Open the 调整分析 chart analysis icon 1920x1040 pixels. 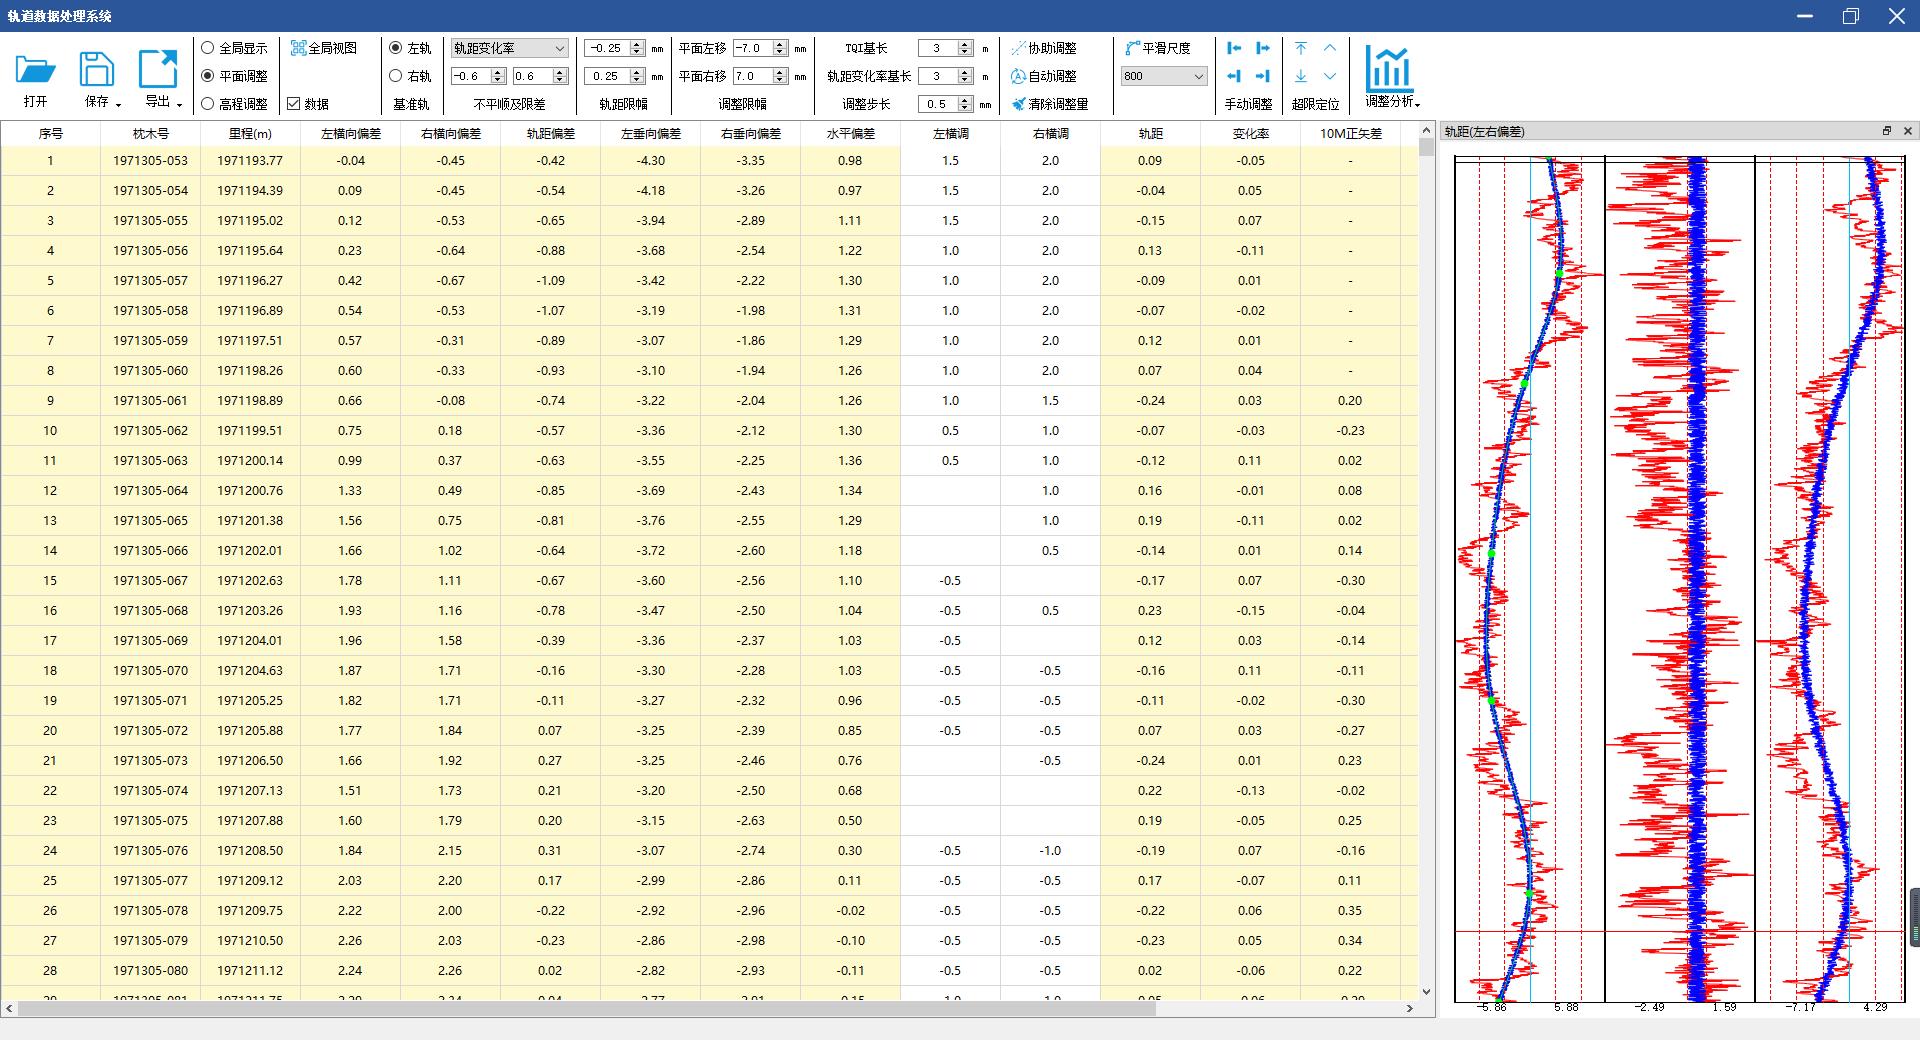1389,69
